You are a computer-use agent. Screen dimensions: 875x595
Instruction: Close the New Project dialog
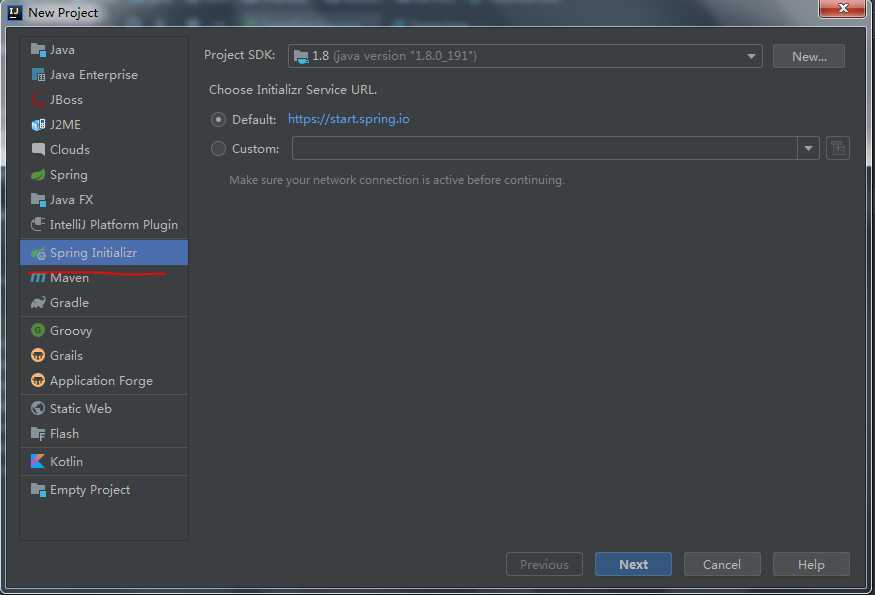(843, 8)
